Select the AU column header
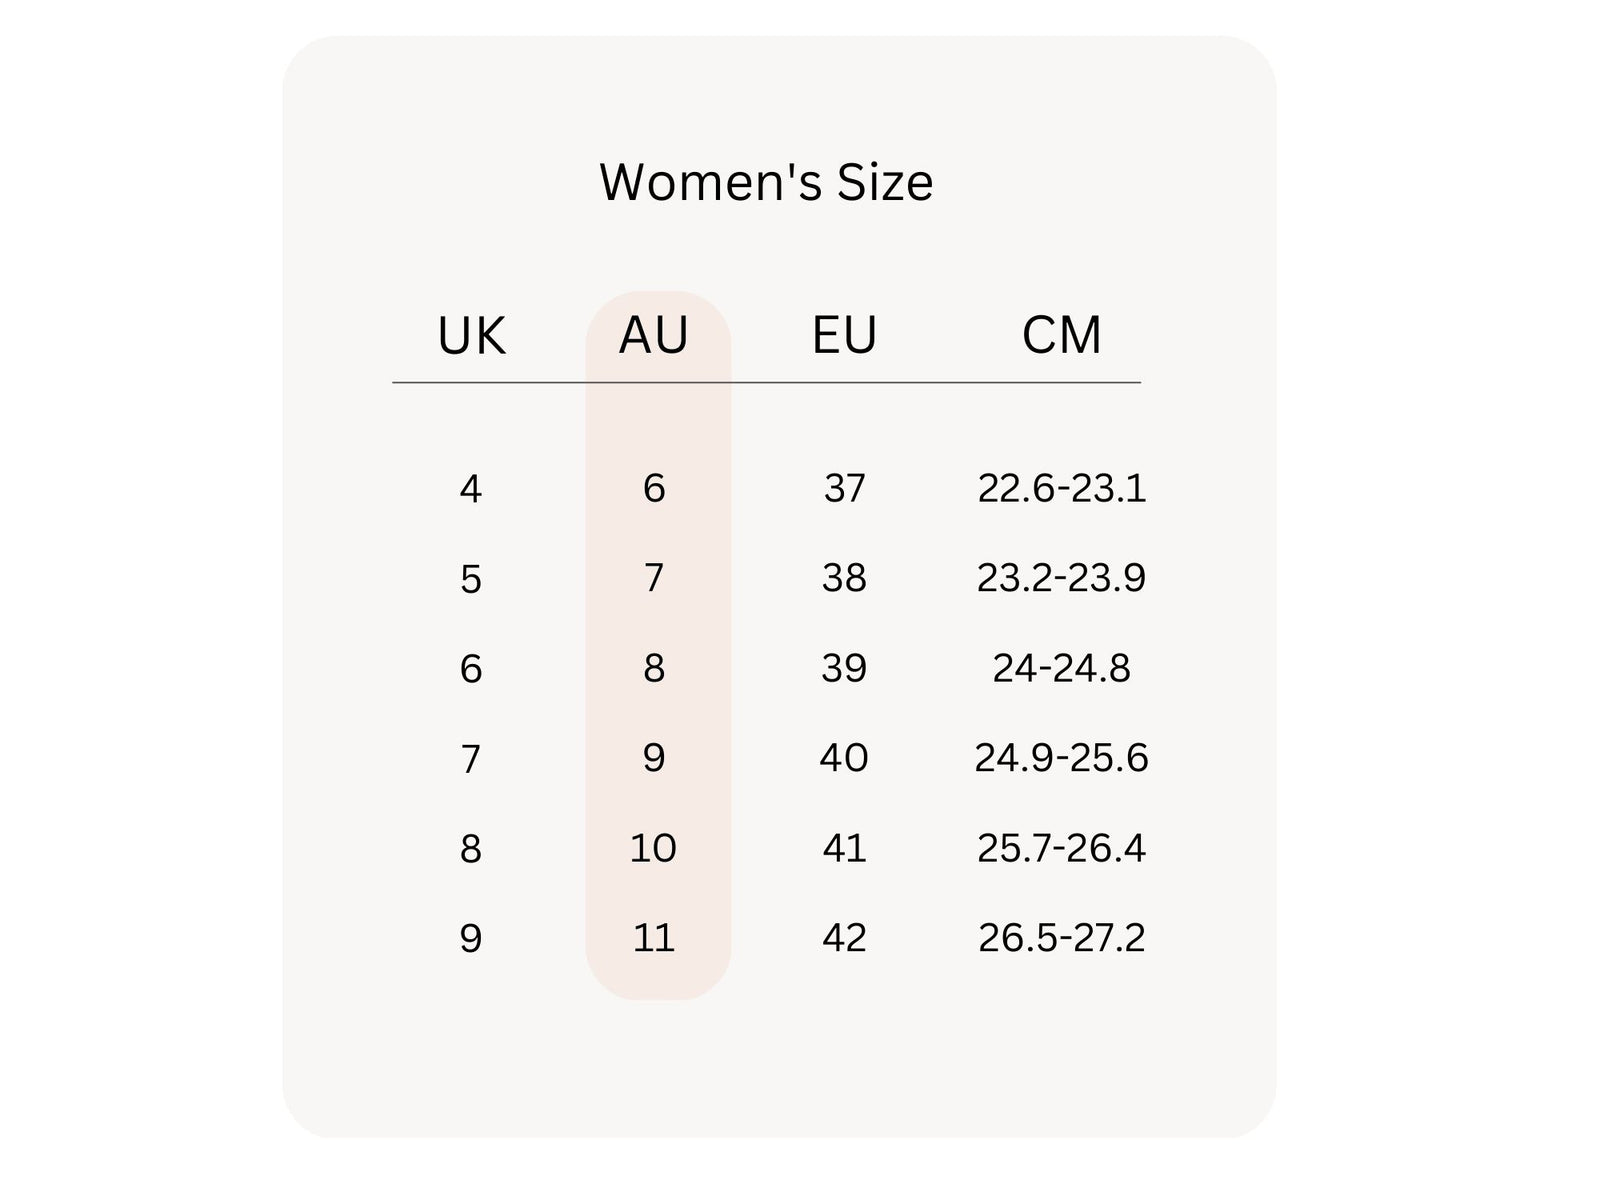 [x=654, y=336]
